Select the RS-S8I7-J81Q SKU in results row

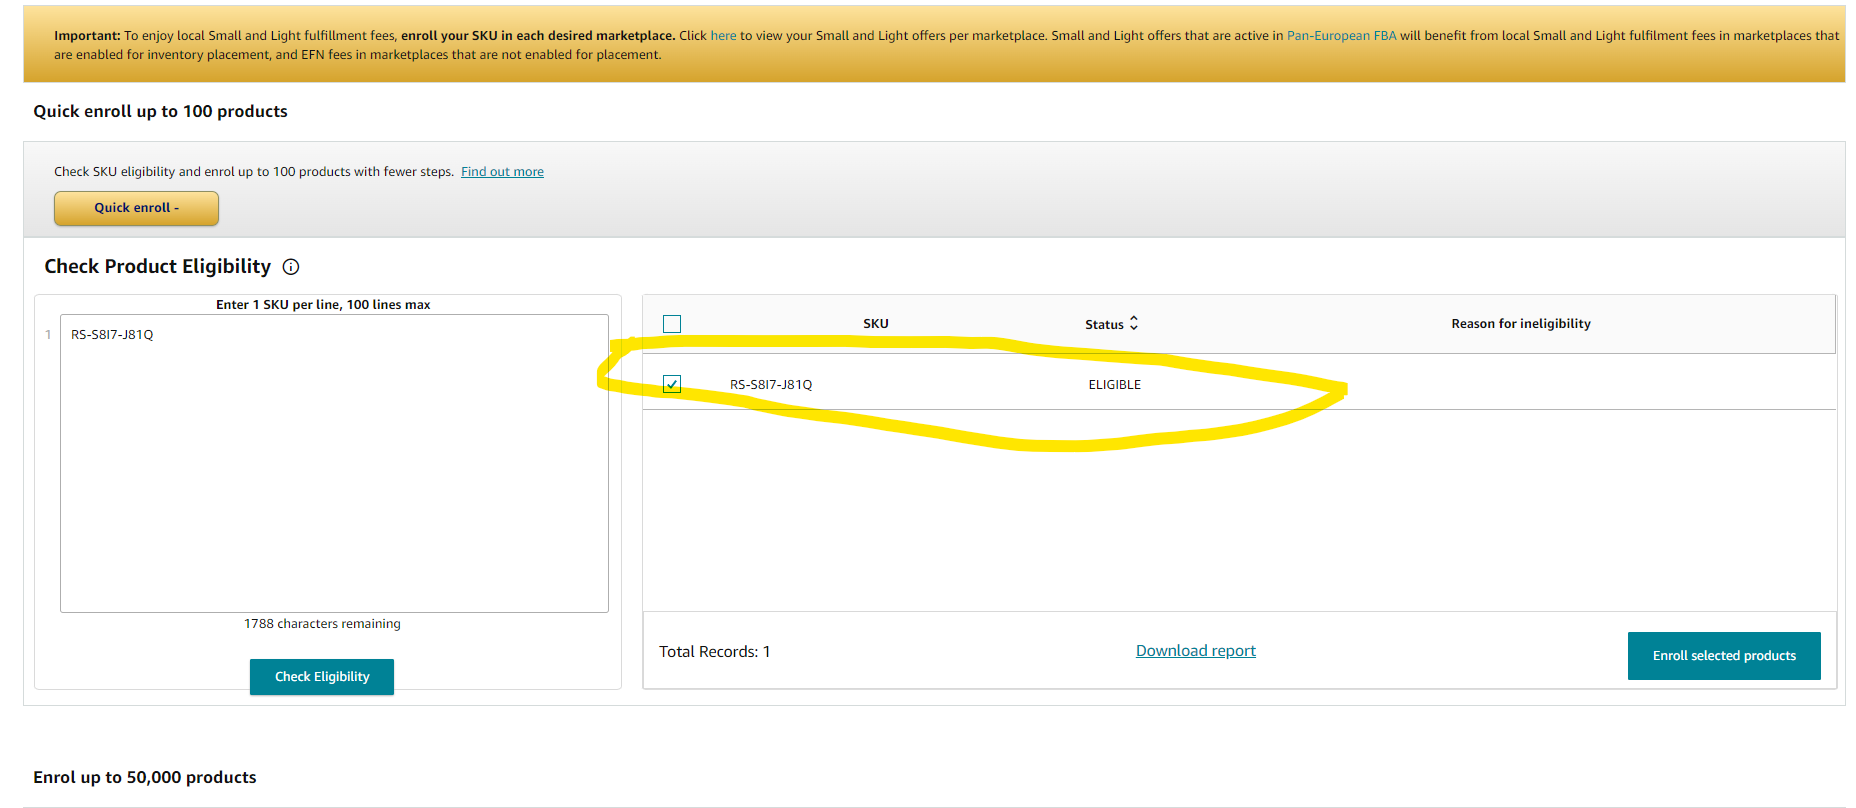[x=771, y=385]
